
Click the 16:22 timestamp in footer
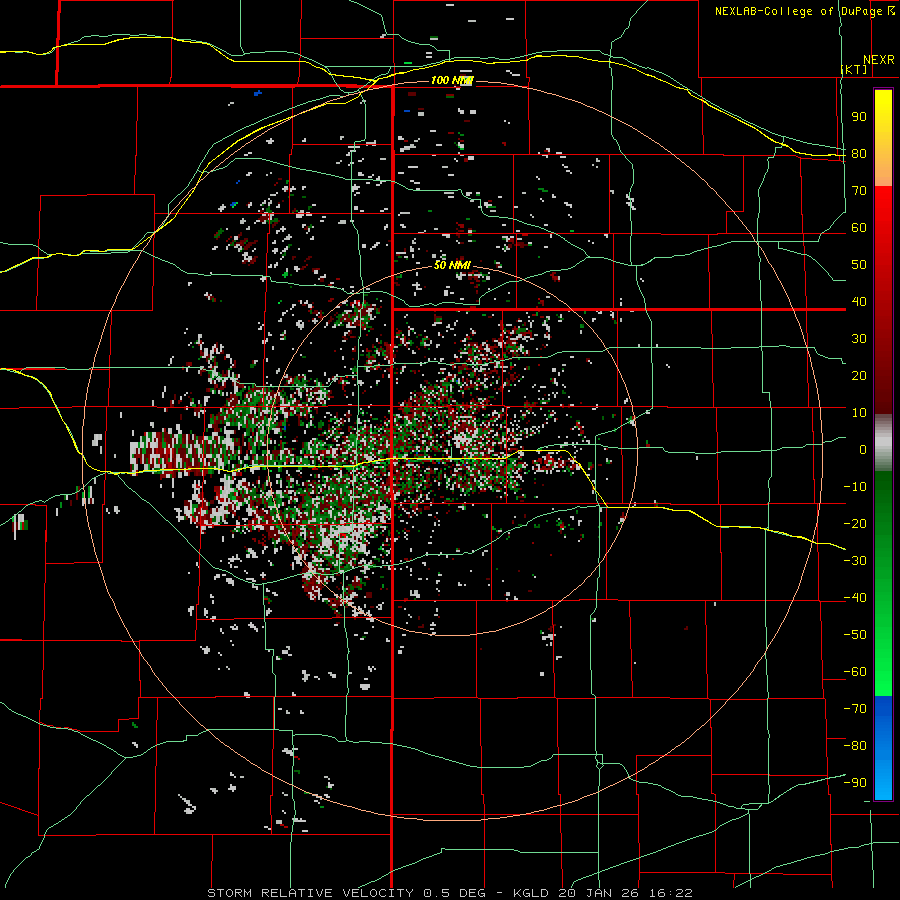point(672,893)
